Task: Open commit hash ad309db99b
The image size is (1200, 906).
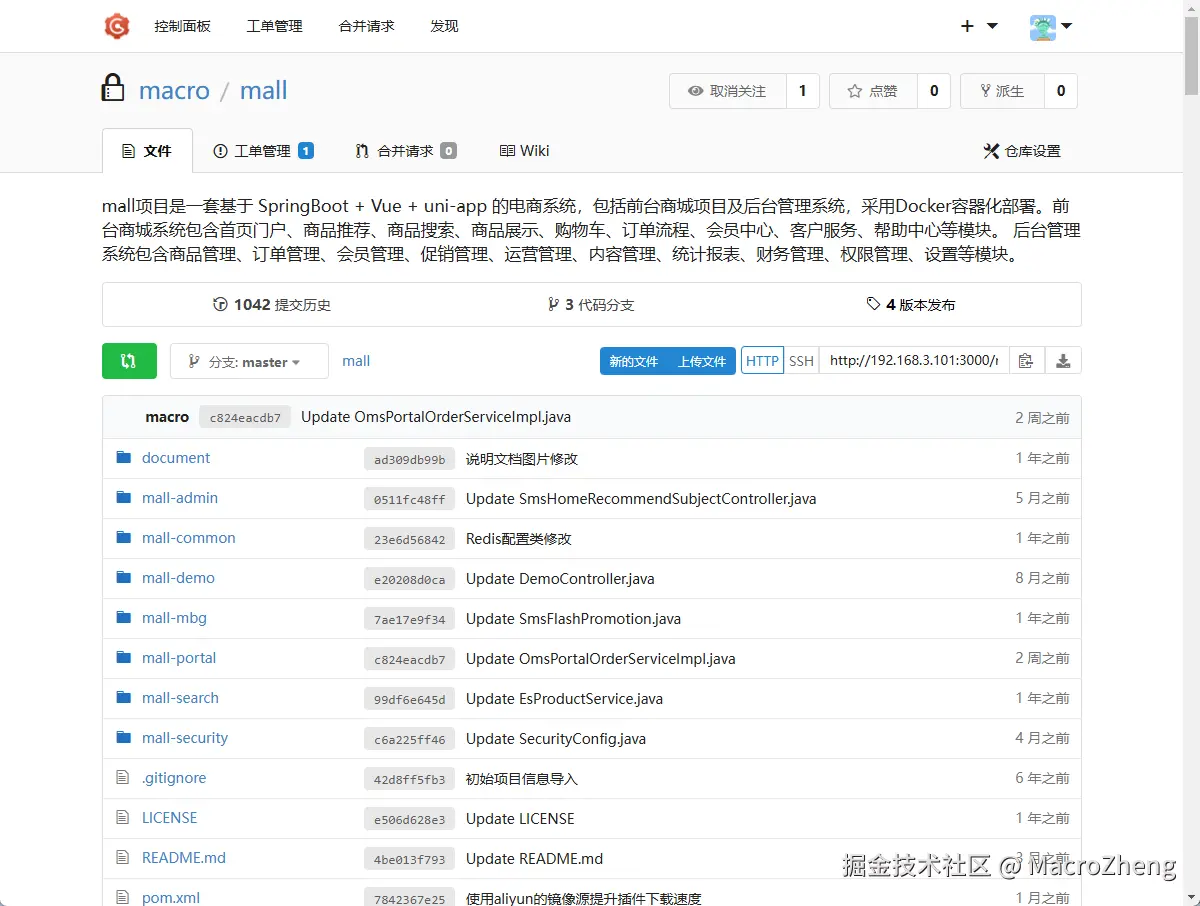Action: 410,459
